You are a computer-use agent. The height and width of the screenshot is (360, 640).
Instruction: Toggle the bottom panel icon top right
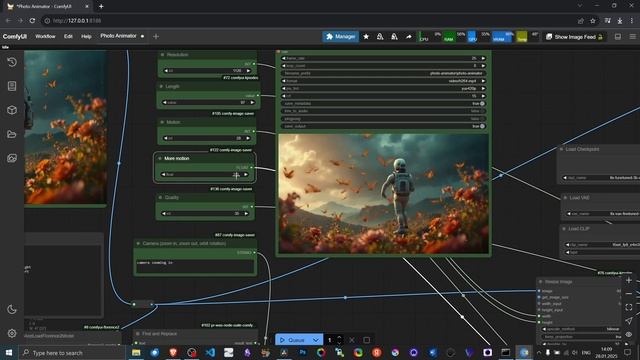coord(618,37)
